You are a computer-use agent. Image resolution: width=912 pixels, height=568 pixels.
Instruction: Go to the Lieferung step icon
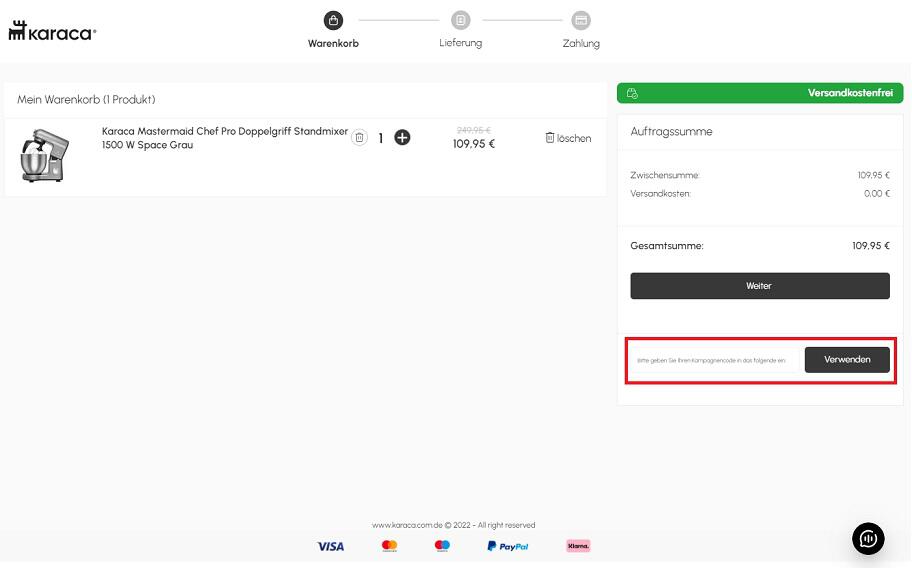(461, 20)
